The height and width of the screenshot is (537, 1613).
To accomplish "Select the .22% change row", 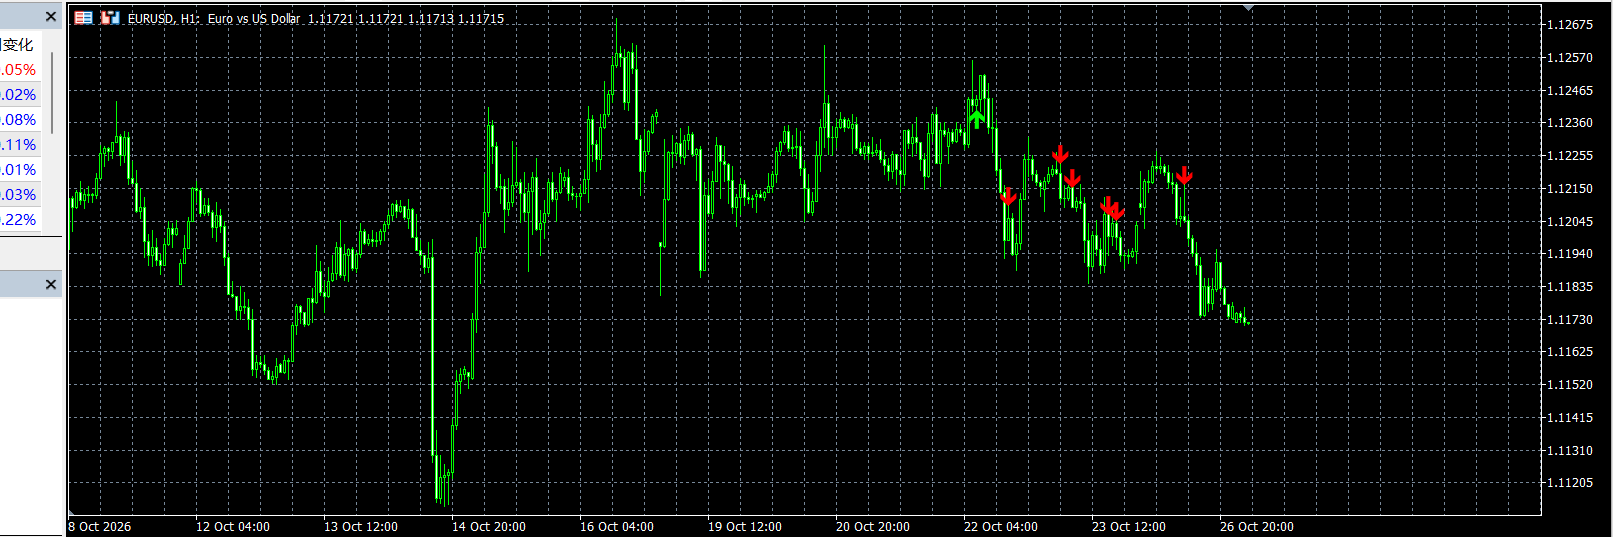I will (x=19, y=220).
